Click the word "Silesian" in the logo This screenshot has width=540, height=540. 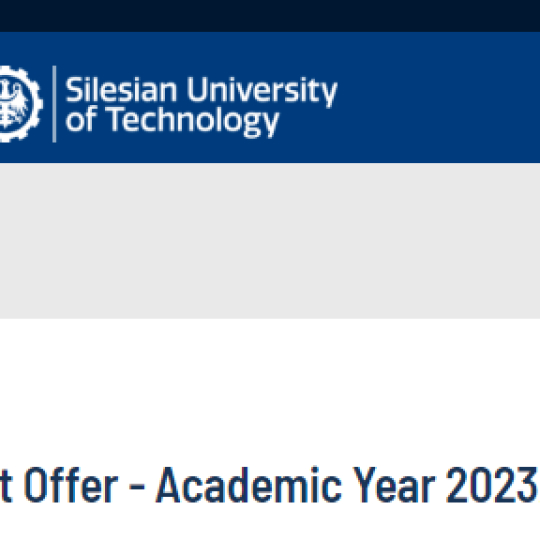[x=121, y=89]
